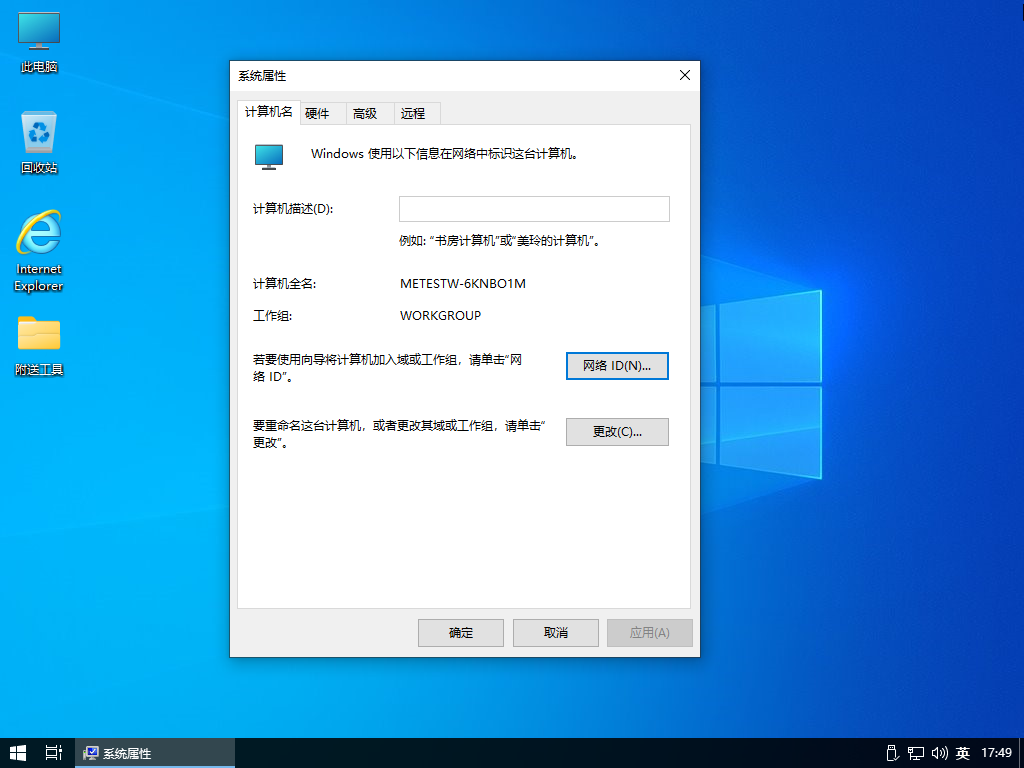Click the USB safely remove tray icon

click(894, 753)
